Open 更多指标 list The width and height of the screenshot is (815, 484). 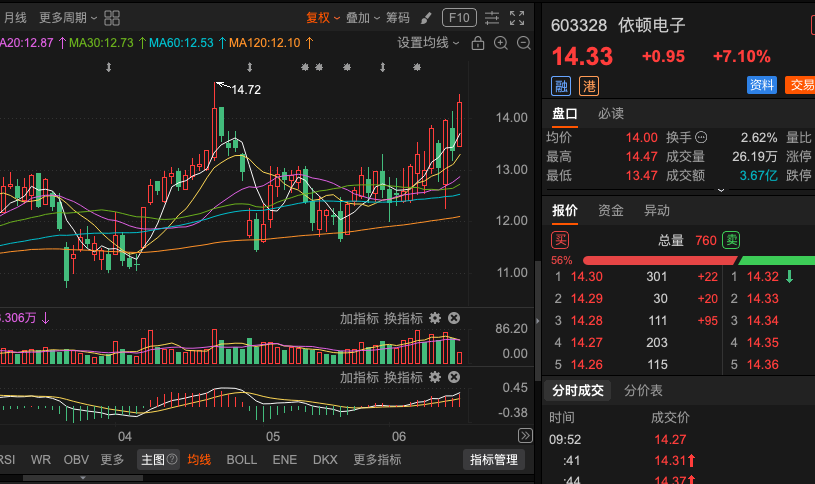click(377, 460)
